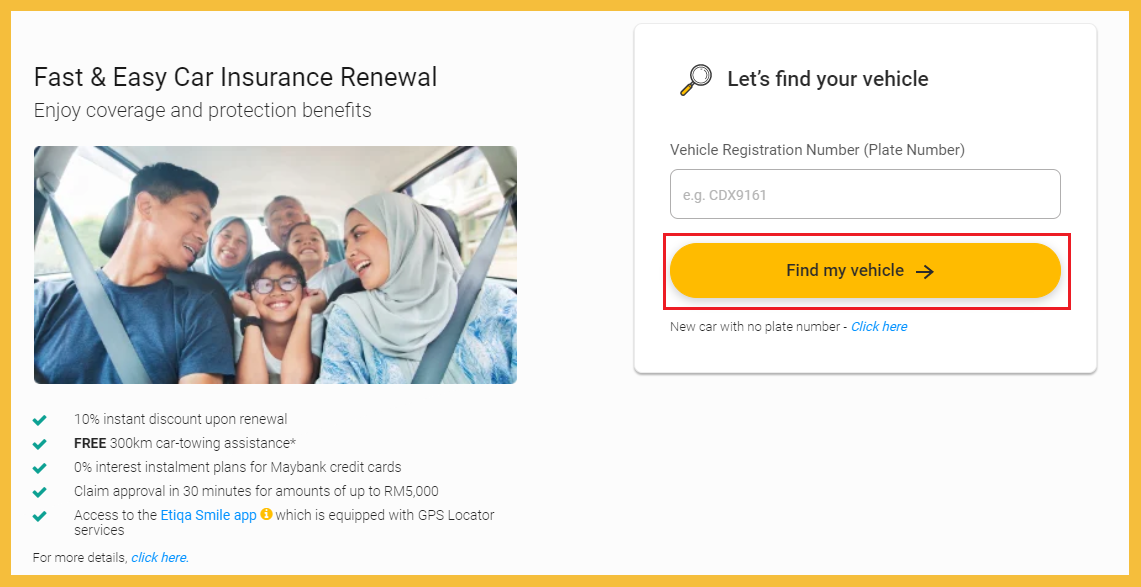Click the 'Claim approval in 30 minutes' text
This screenshot has height=587, width=1141.
(256, 491)
